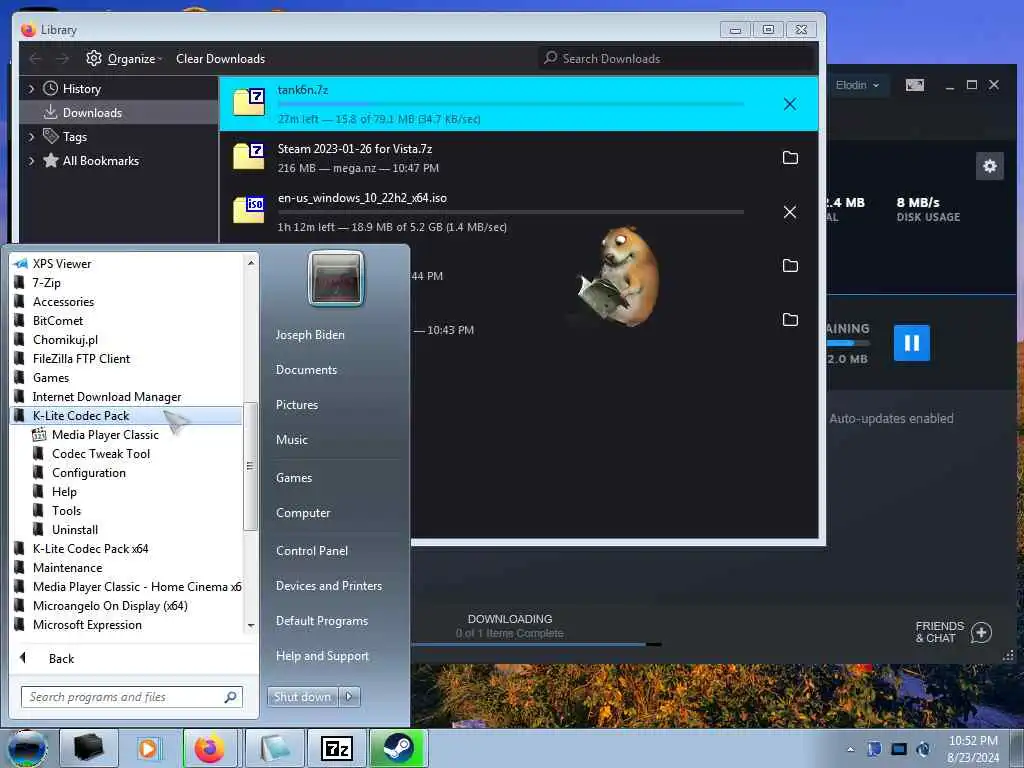The width and height of the screenshot is (1024, 768).
Task: Open Steam from the taskbar
Action: (398, 748)
